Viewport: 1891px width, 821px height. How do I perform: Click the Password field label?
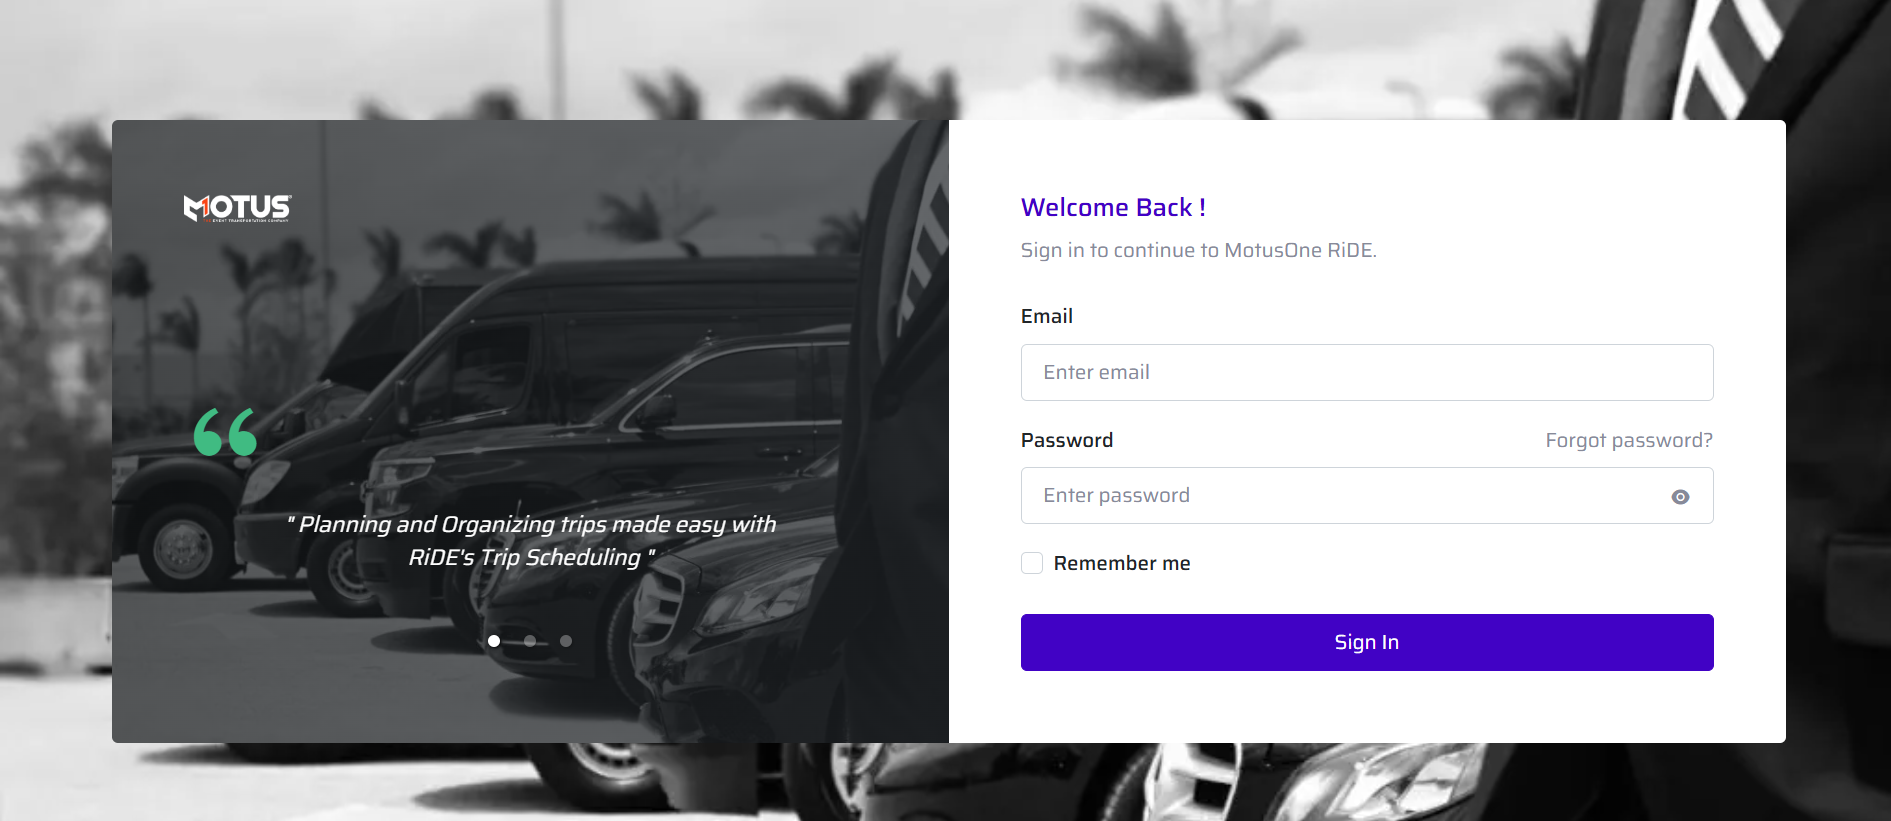[1067, 440]
